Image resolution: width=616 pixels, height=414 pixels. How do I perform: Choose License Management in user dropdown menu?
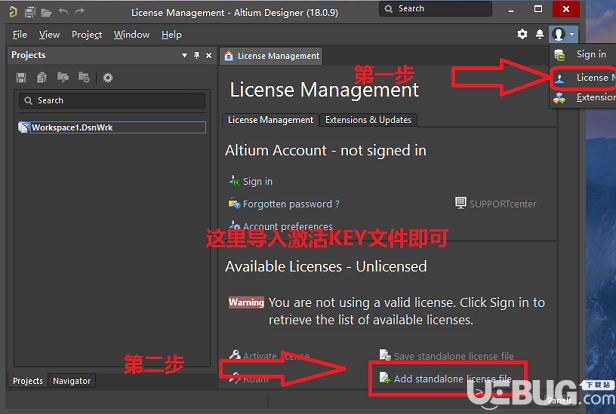(x=583, y=78)
